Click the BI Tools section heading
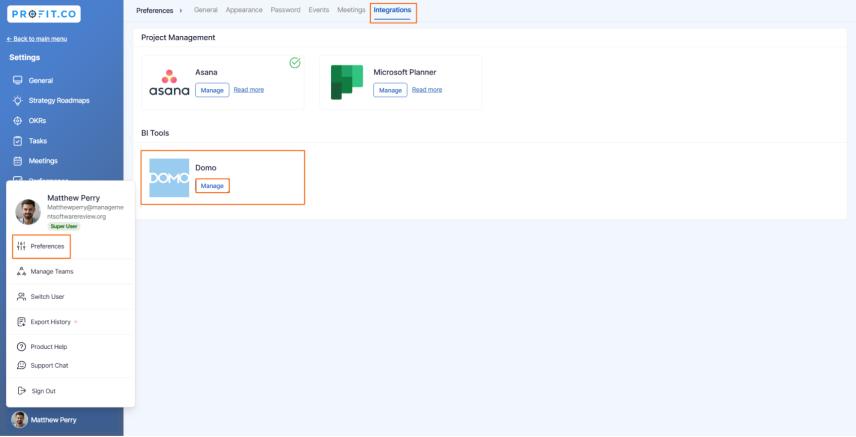The image size is (856, 437). tap(155, 133)
